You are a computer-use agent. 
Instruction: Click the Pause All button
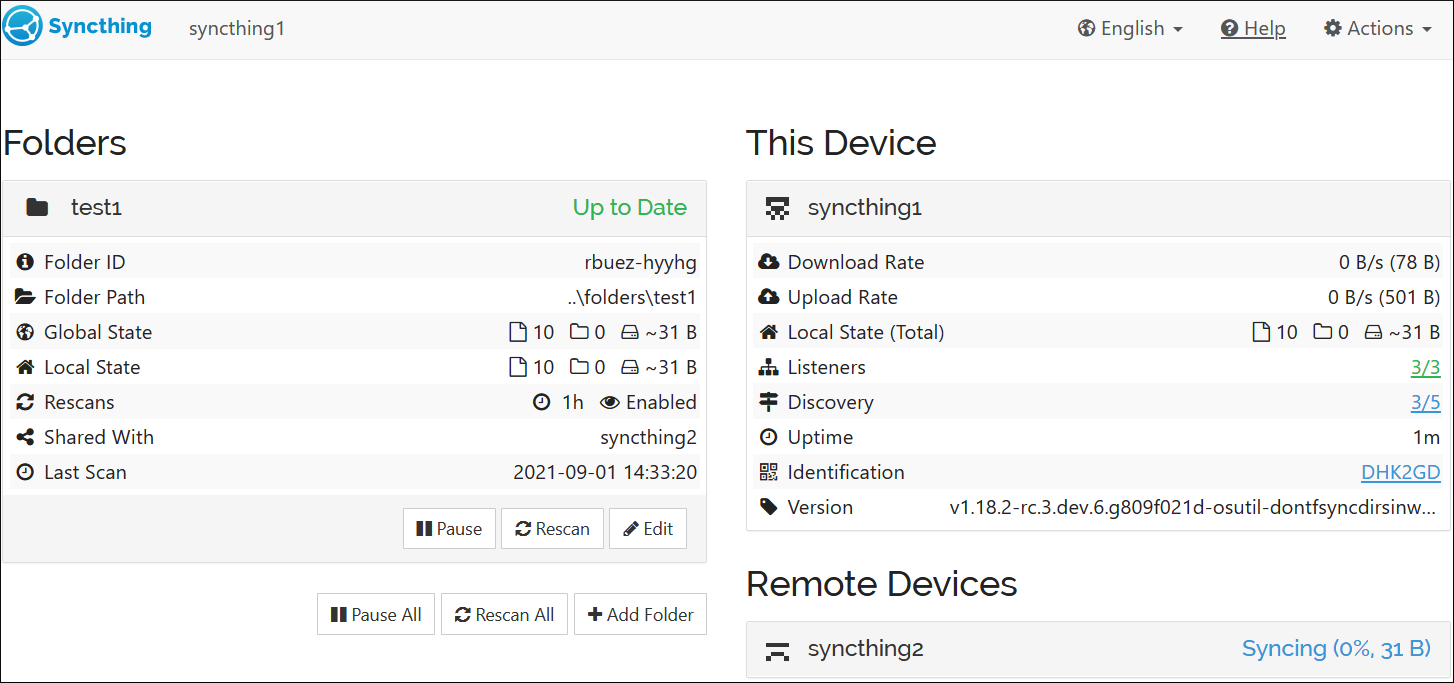point(376,615)
